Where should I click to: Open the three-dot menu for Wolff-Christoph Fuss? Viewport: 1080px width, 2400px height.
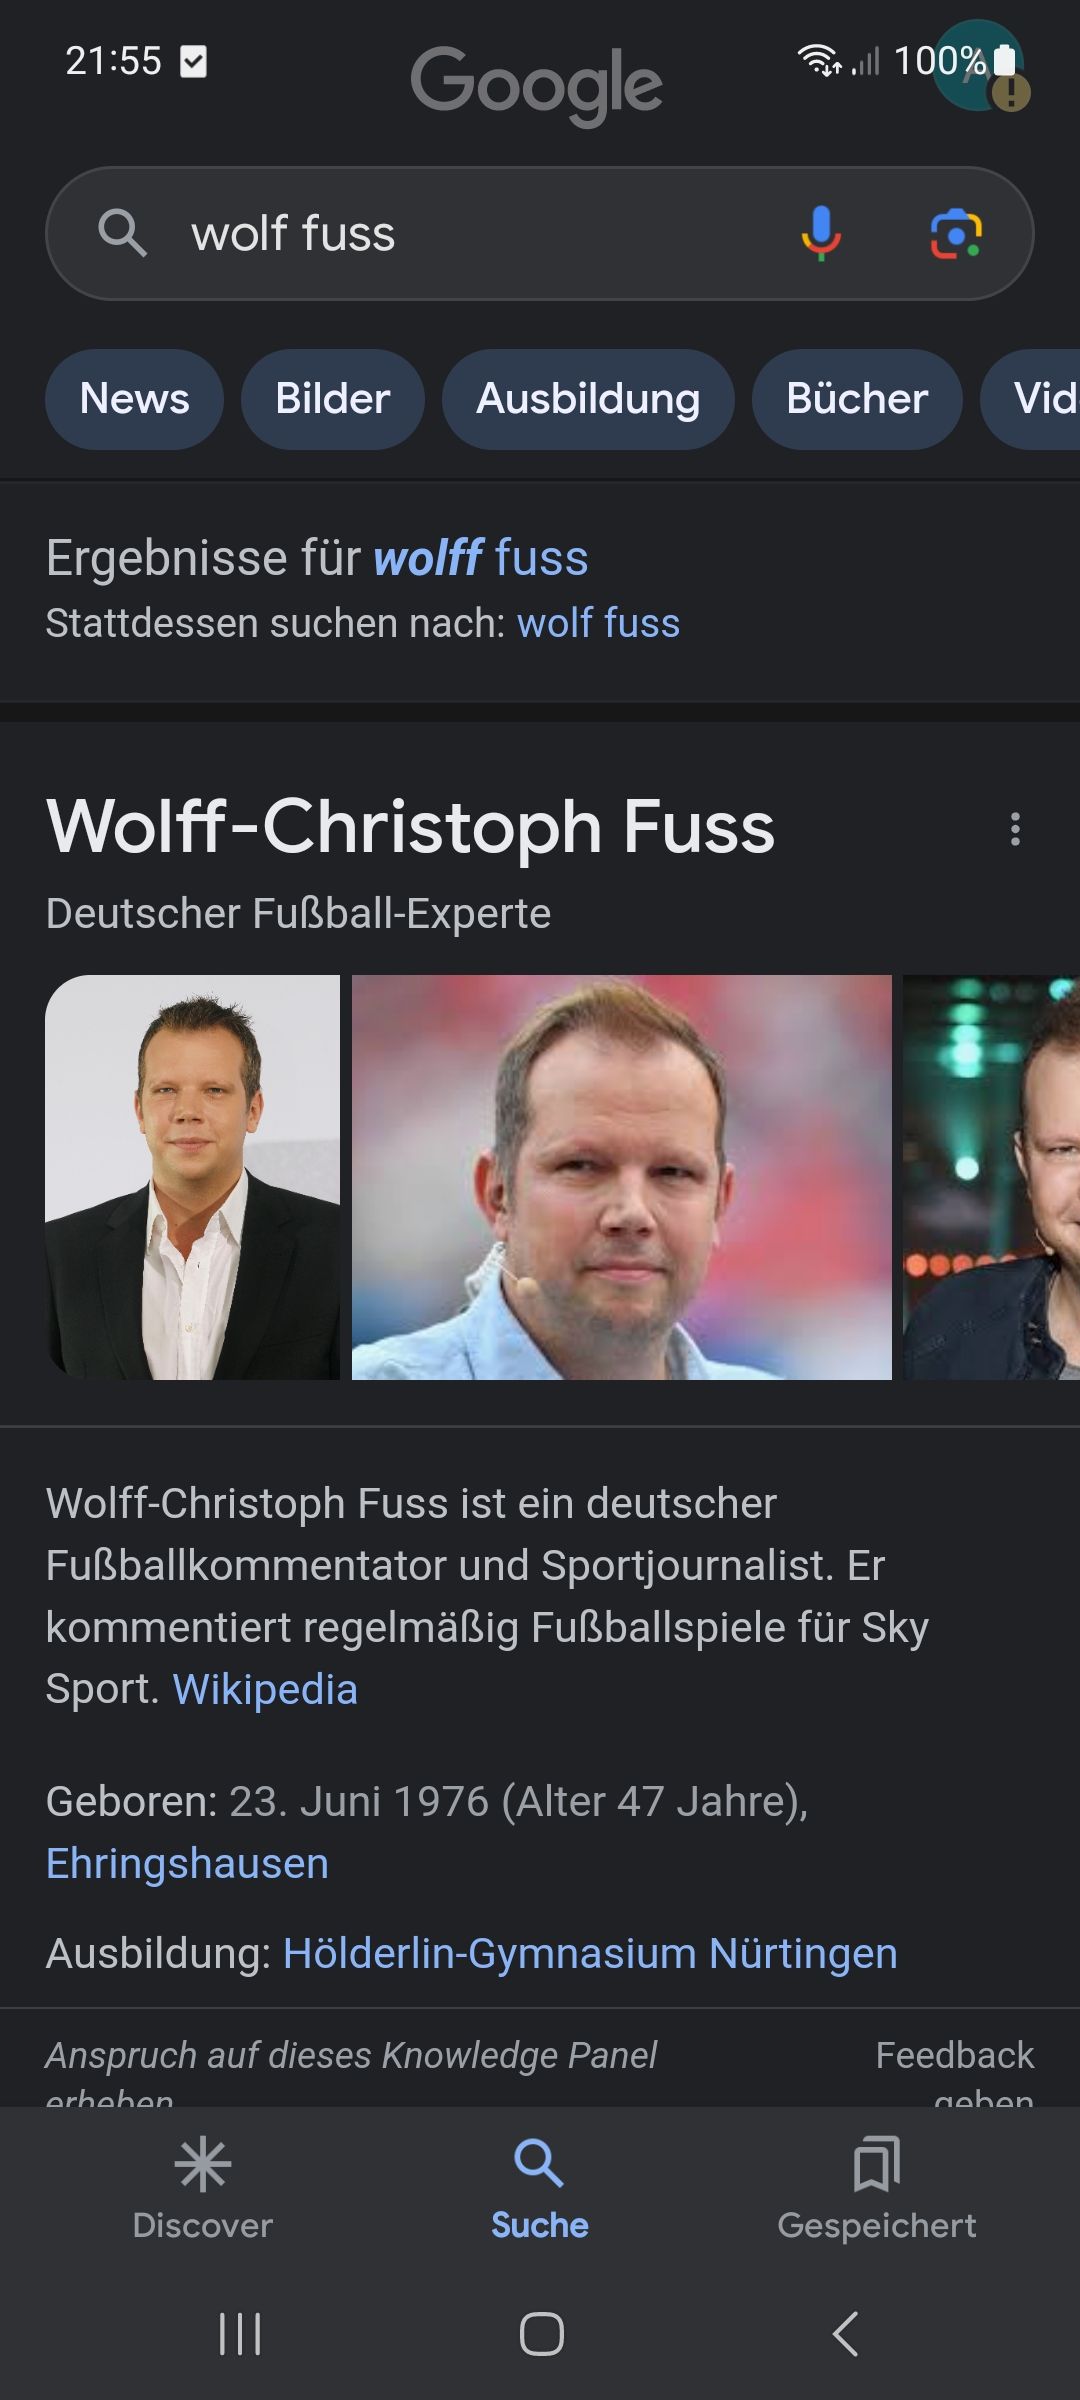(1015, 829)
